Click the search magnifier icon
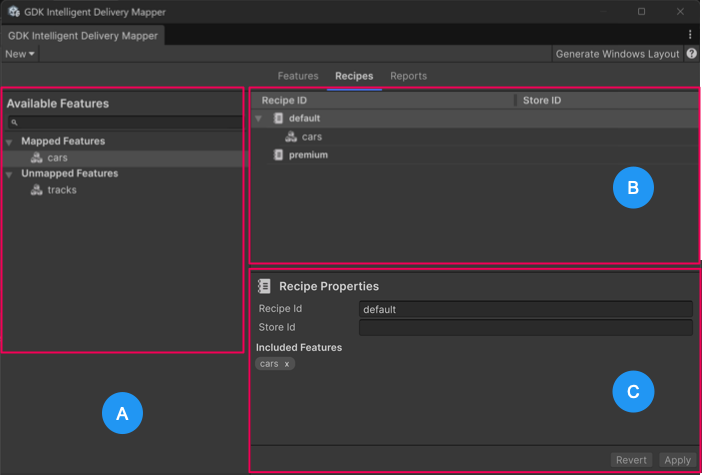Image resolution: width=702 pixels, height=476 pixels. (x=14, y=122)
